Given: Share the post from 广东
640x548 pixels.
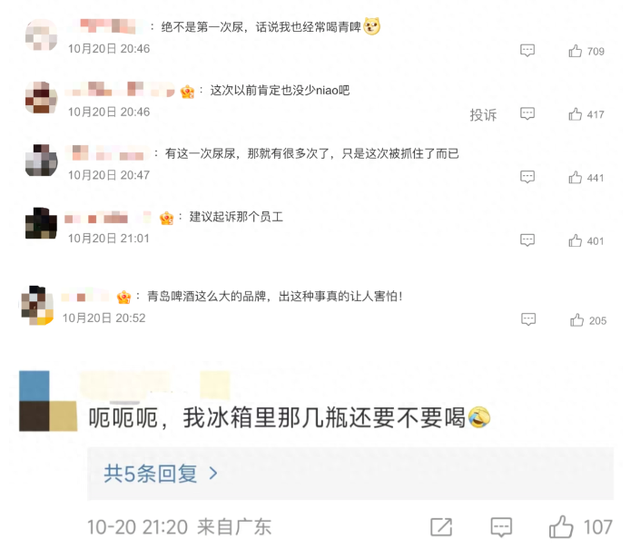Looking at the screenshot, I should 441,527.
